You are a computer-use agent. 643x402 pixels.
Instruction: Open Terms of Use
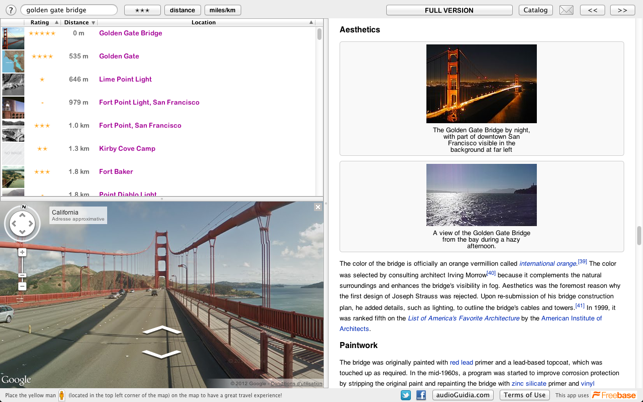tap(524, 395)
